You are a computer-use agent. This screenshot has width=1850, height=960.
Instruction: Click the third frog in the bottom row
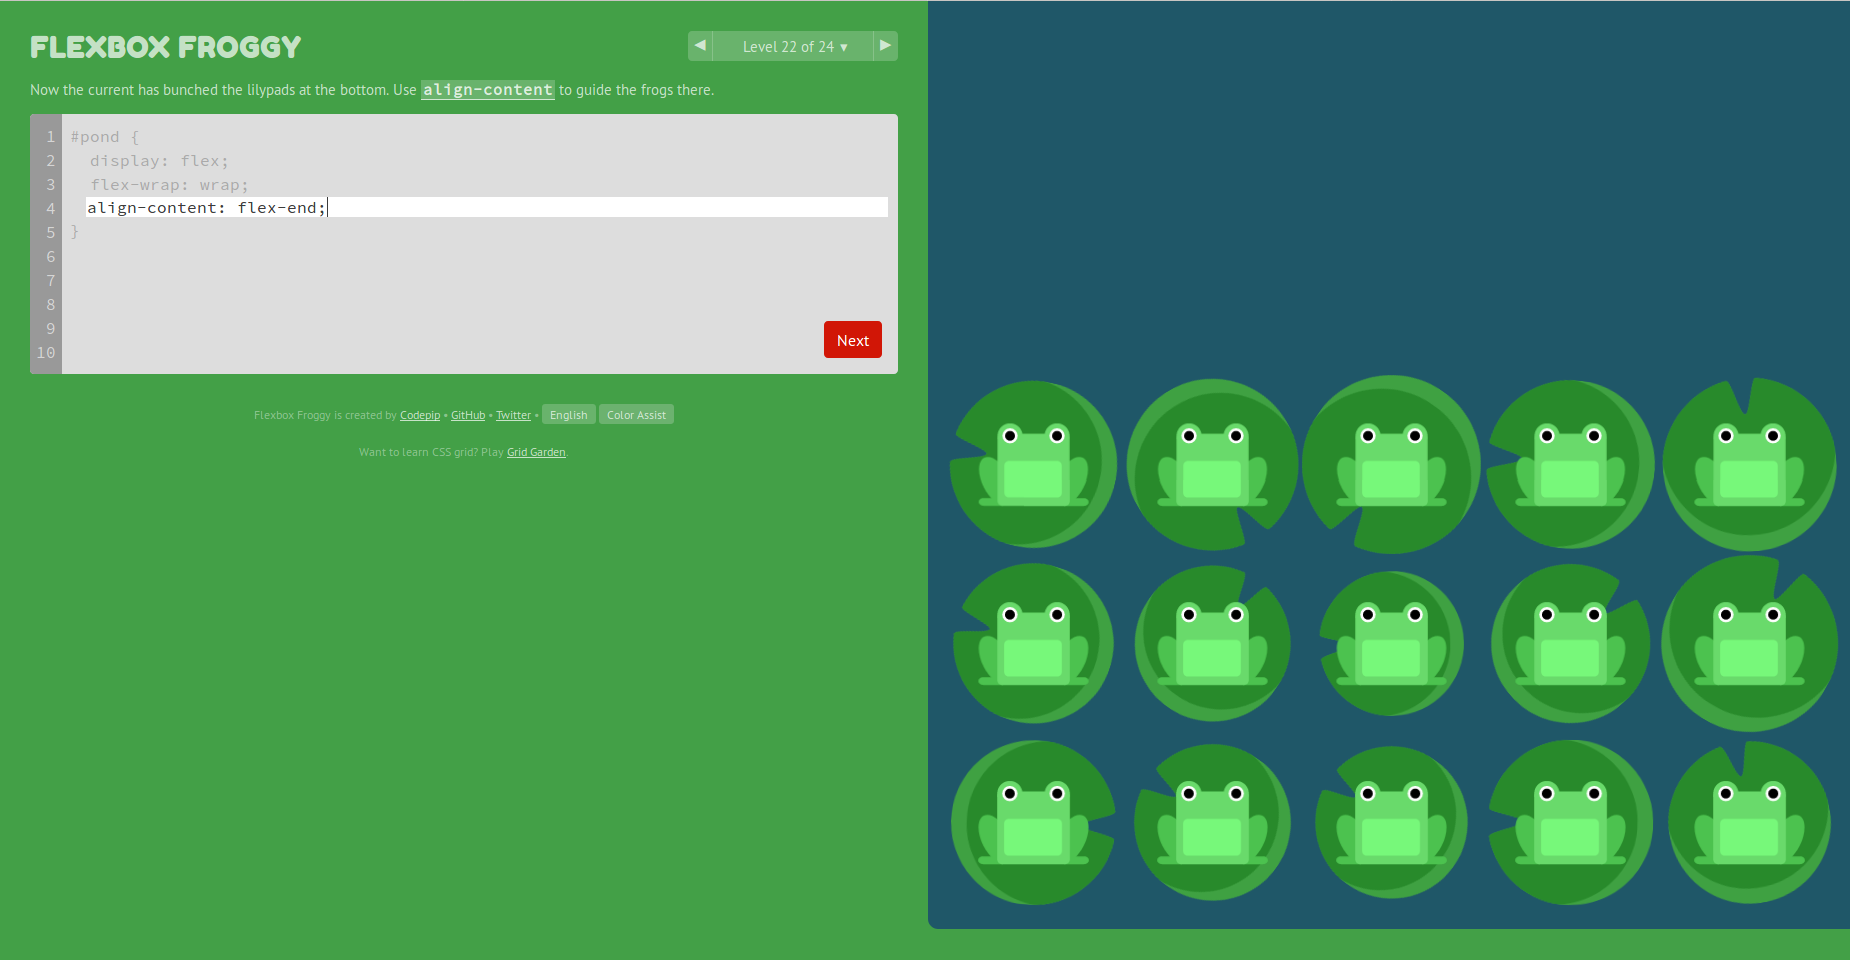(1391, 824)
